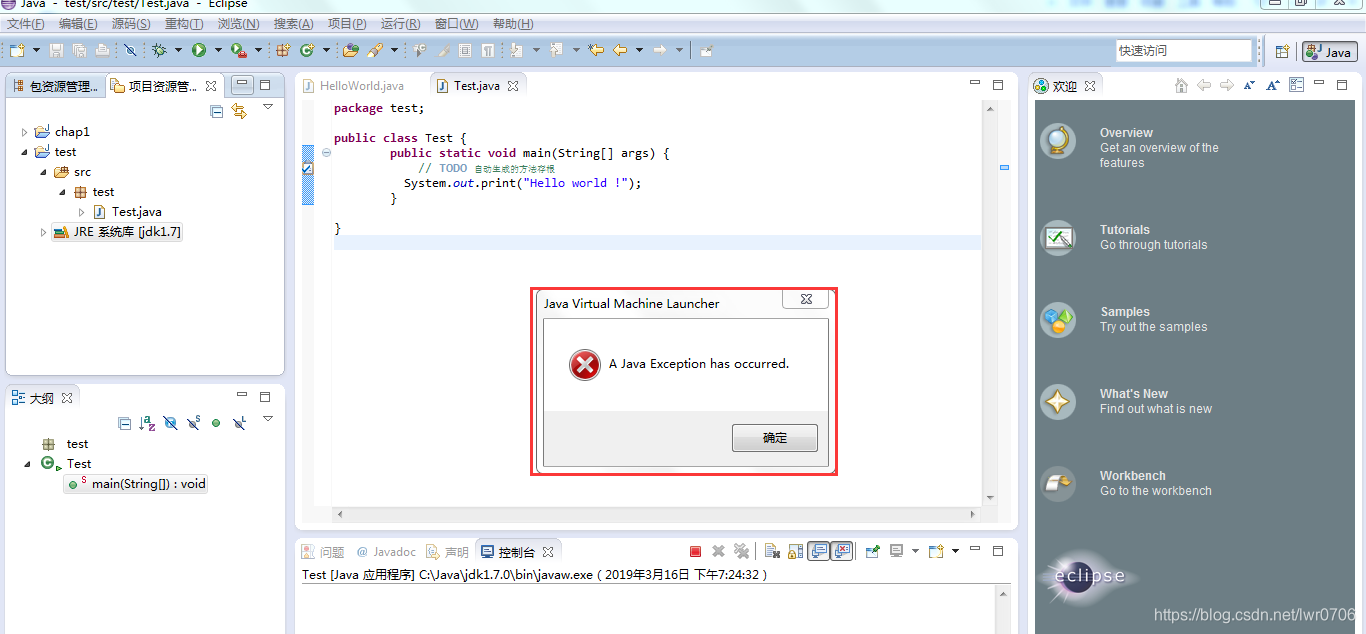Switch to 包资源管理 tab
Image resolution: width=1366 pixels, height=634 pixels.
point(56,86)
